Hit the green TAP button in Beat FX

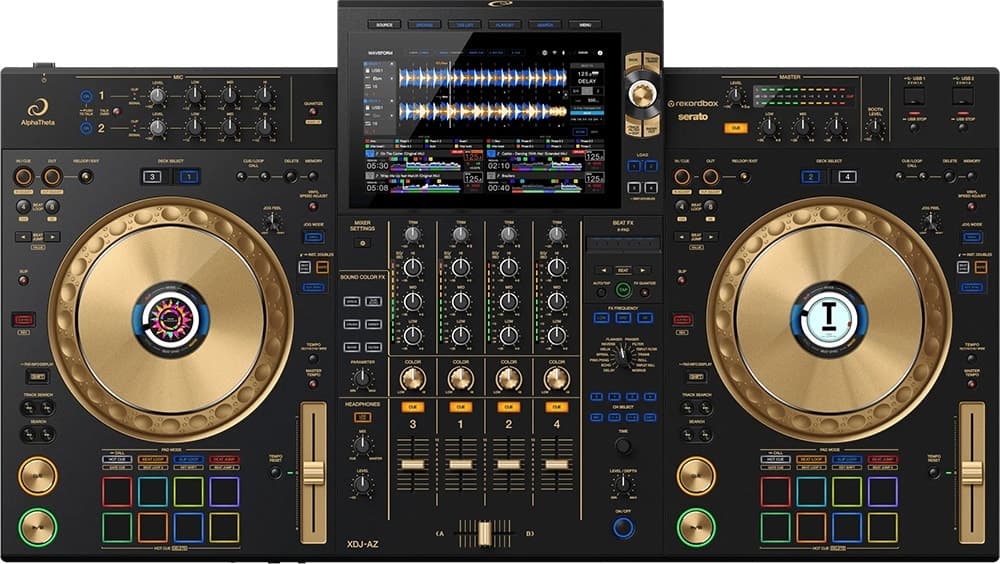tap(622, 290)
